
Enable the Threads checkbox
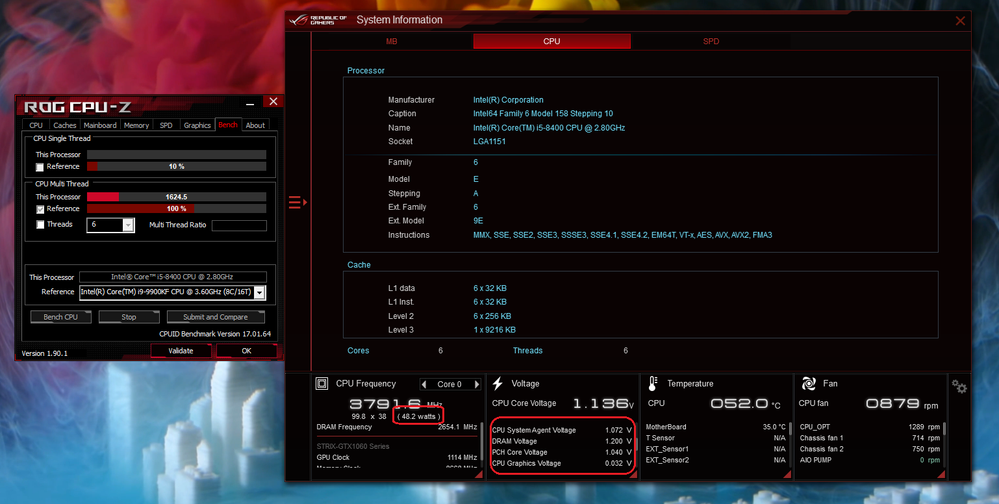pos(40,224)
